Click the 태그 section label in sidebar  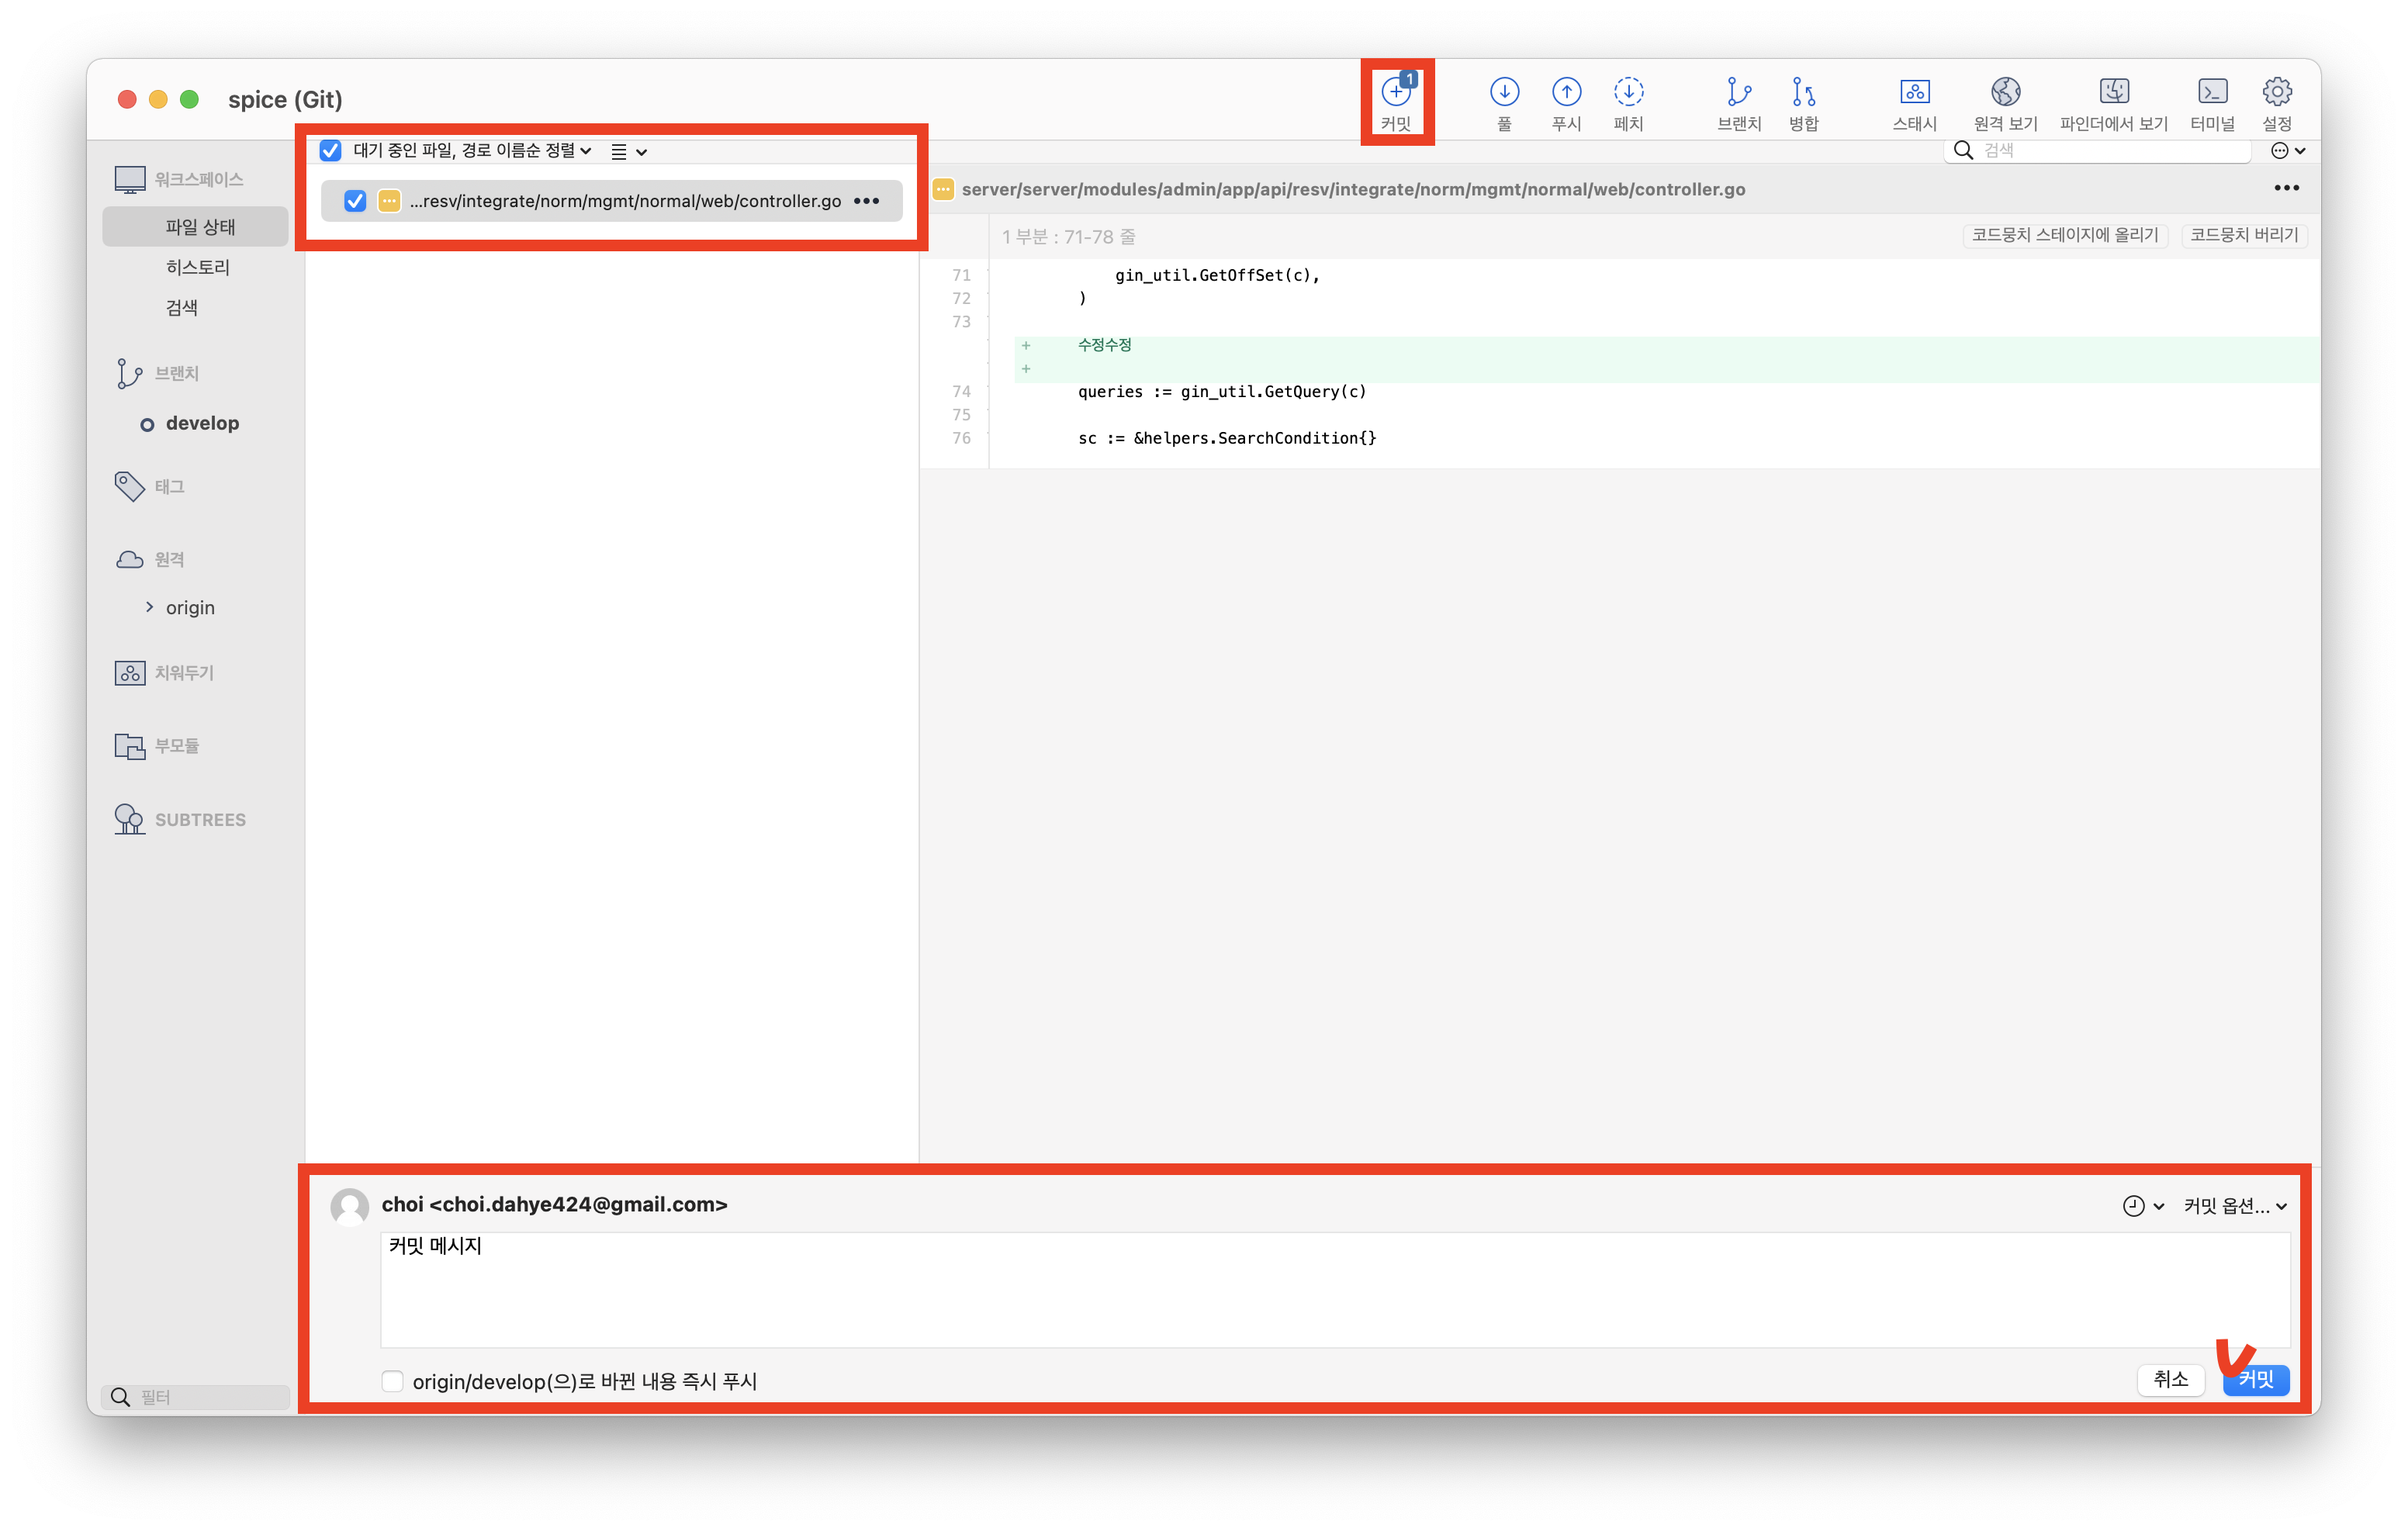pyautogui.click(x=169, y=487)
